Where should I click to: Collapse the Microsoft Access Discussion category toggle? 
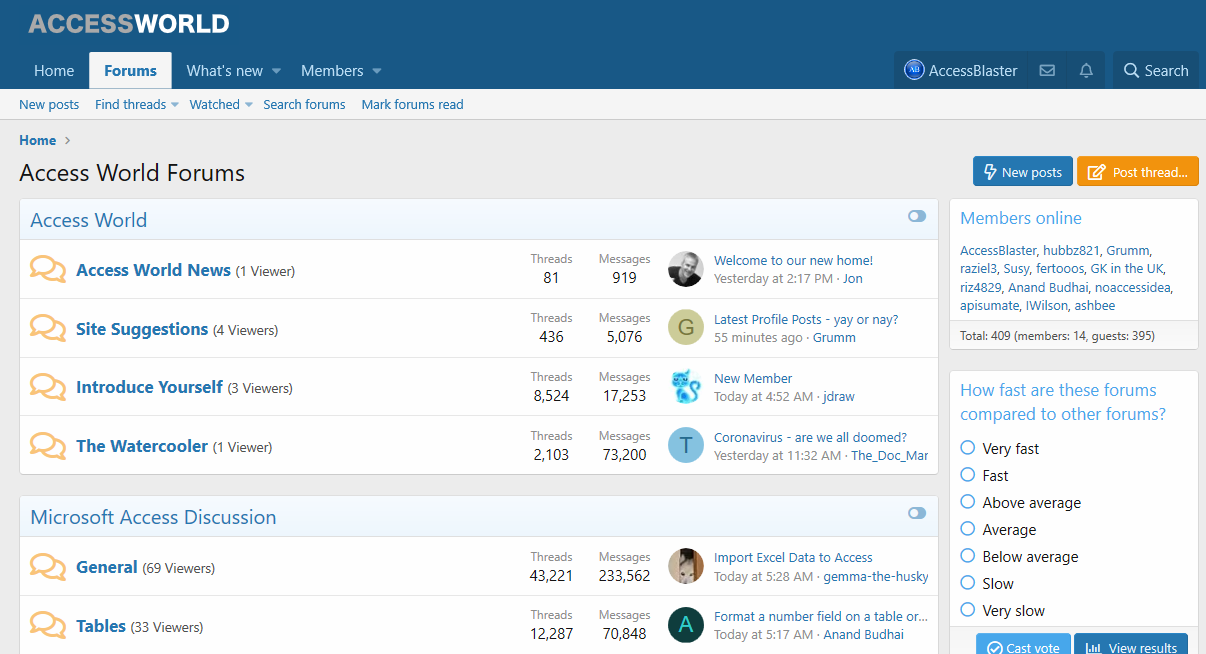(x=917, y=513)
